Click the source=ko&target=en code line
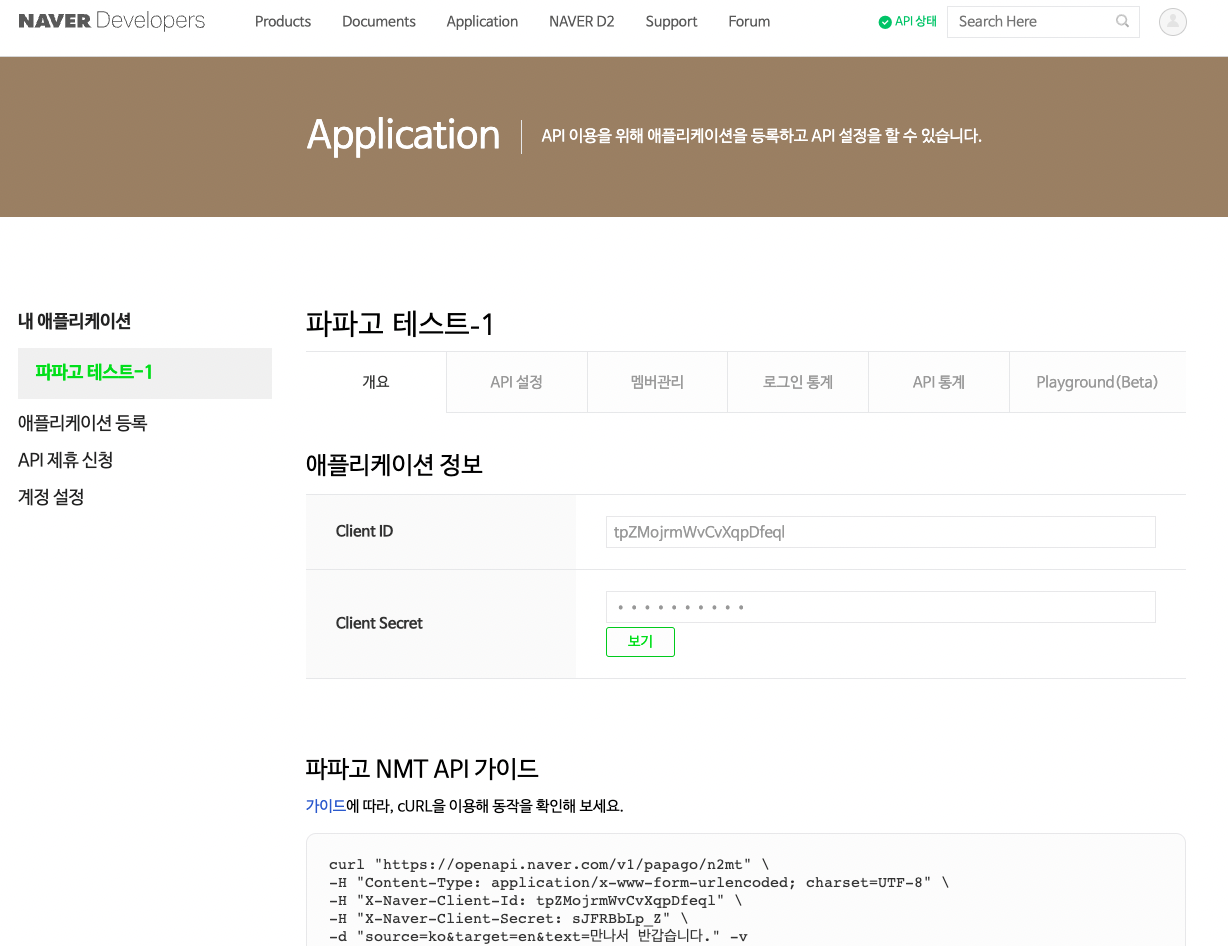The width and height of the screenshot is (1228, 946). (538, 936)
